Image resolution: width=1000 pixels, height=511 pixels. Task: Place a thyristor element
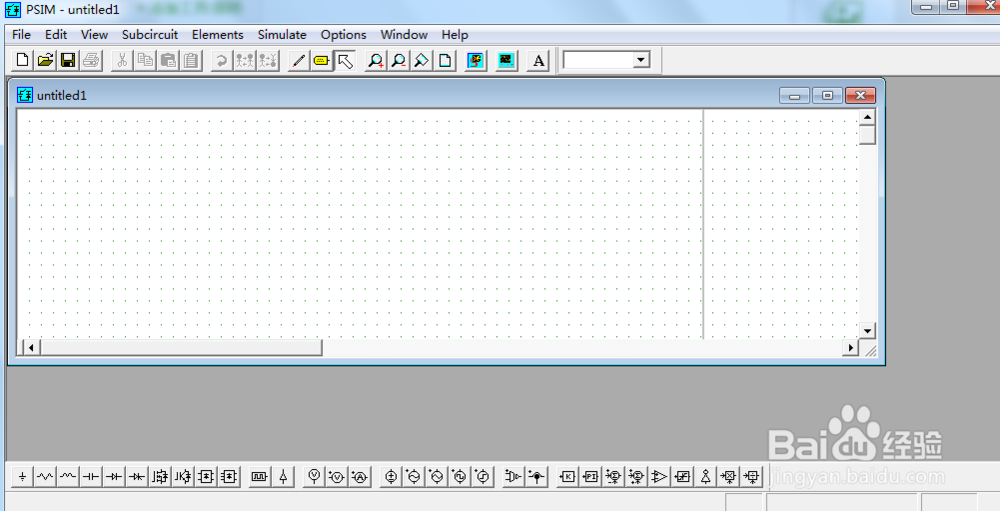click(x=137, y=477)
